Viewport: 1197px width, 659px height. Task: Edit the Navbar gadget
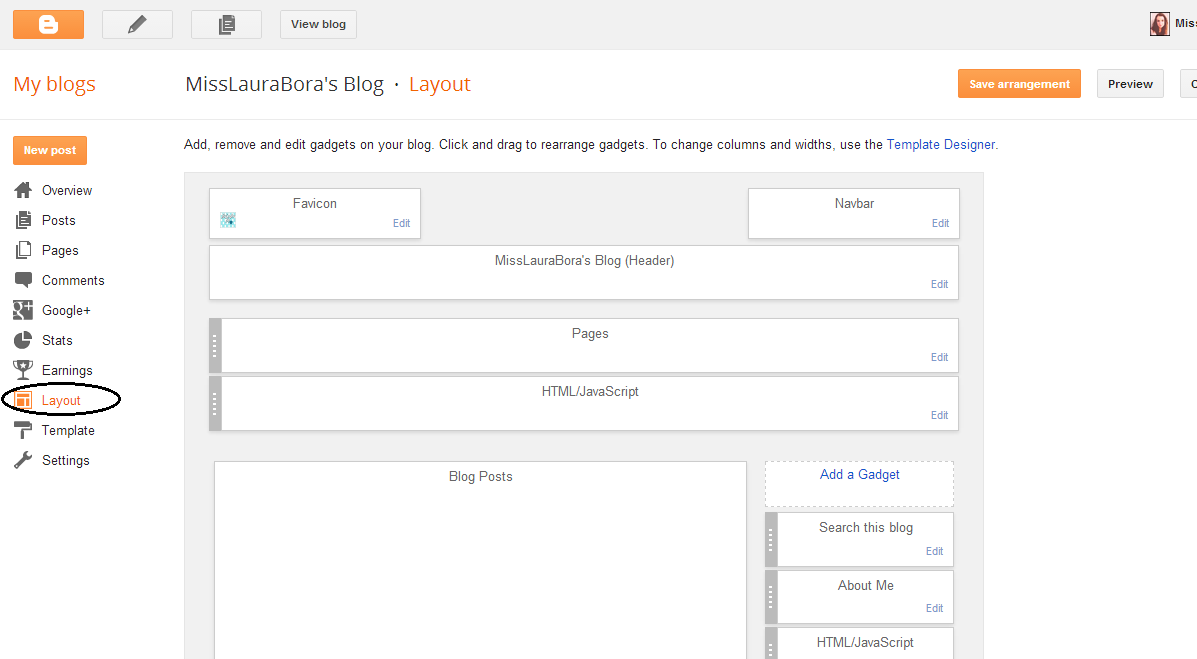click(940, 223)
